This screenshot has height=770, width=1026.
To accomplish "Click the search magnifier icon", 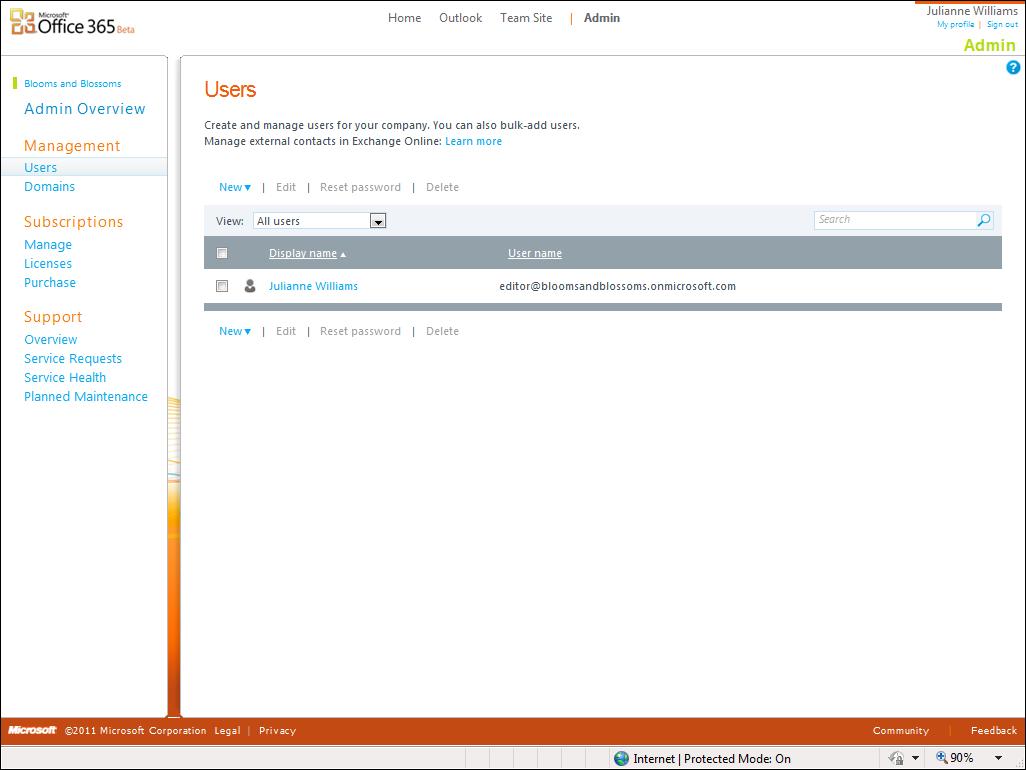I will pyautogui.click(x=983, y=220).
